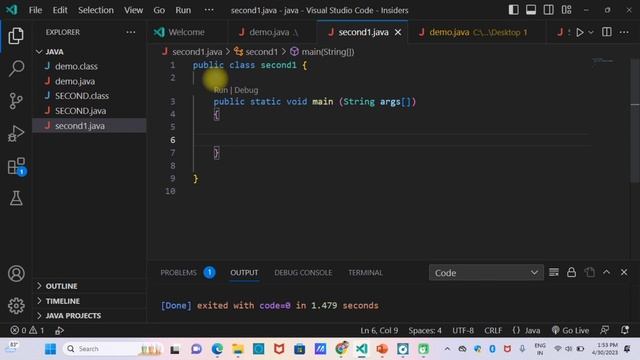Image resolution: width=640 pixels, height=360 pixels.
Task: Open the output log in editor
Action: 589,272
